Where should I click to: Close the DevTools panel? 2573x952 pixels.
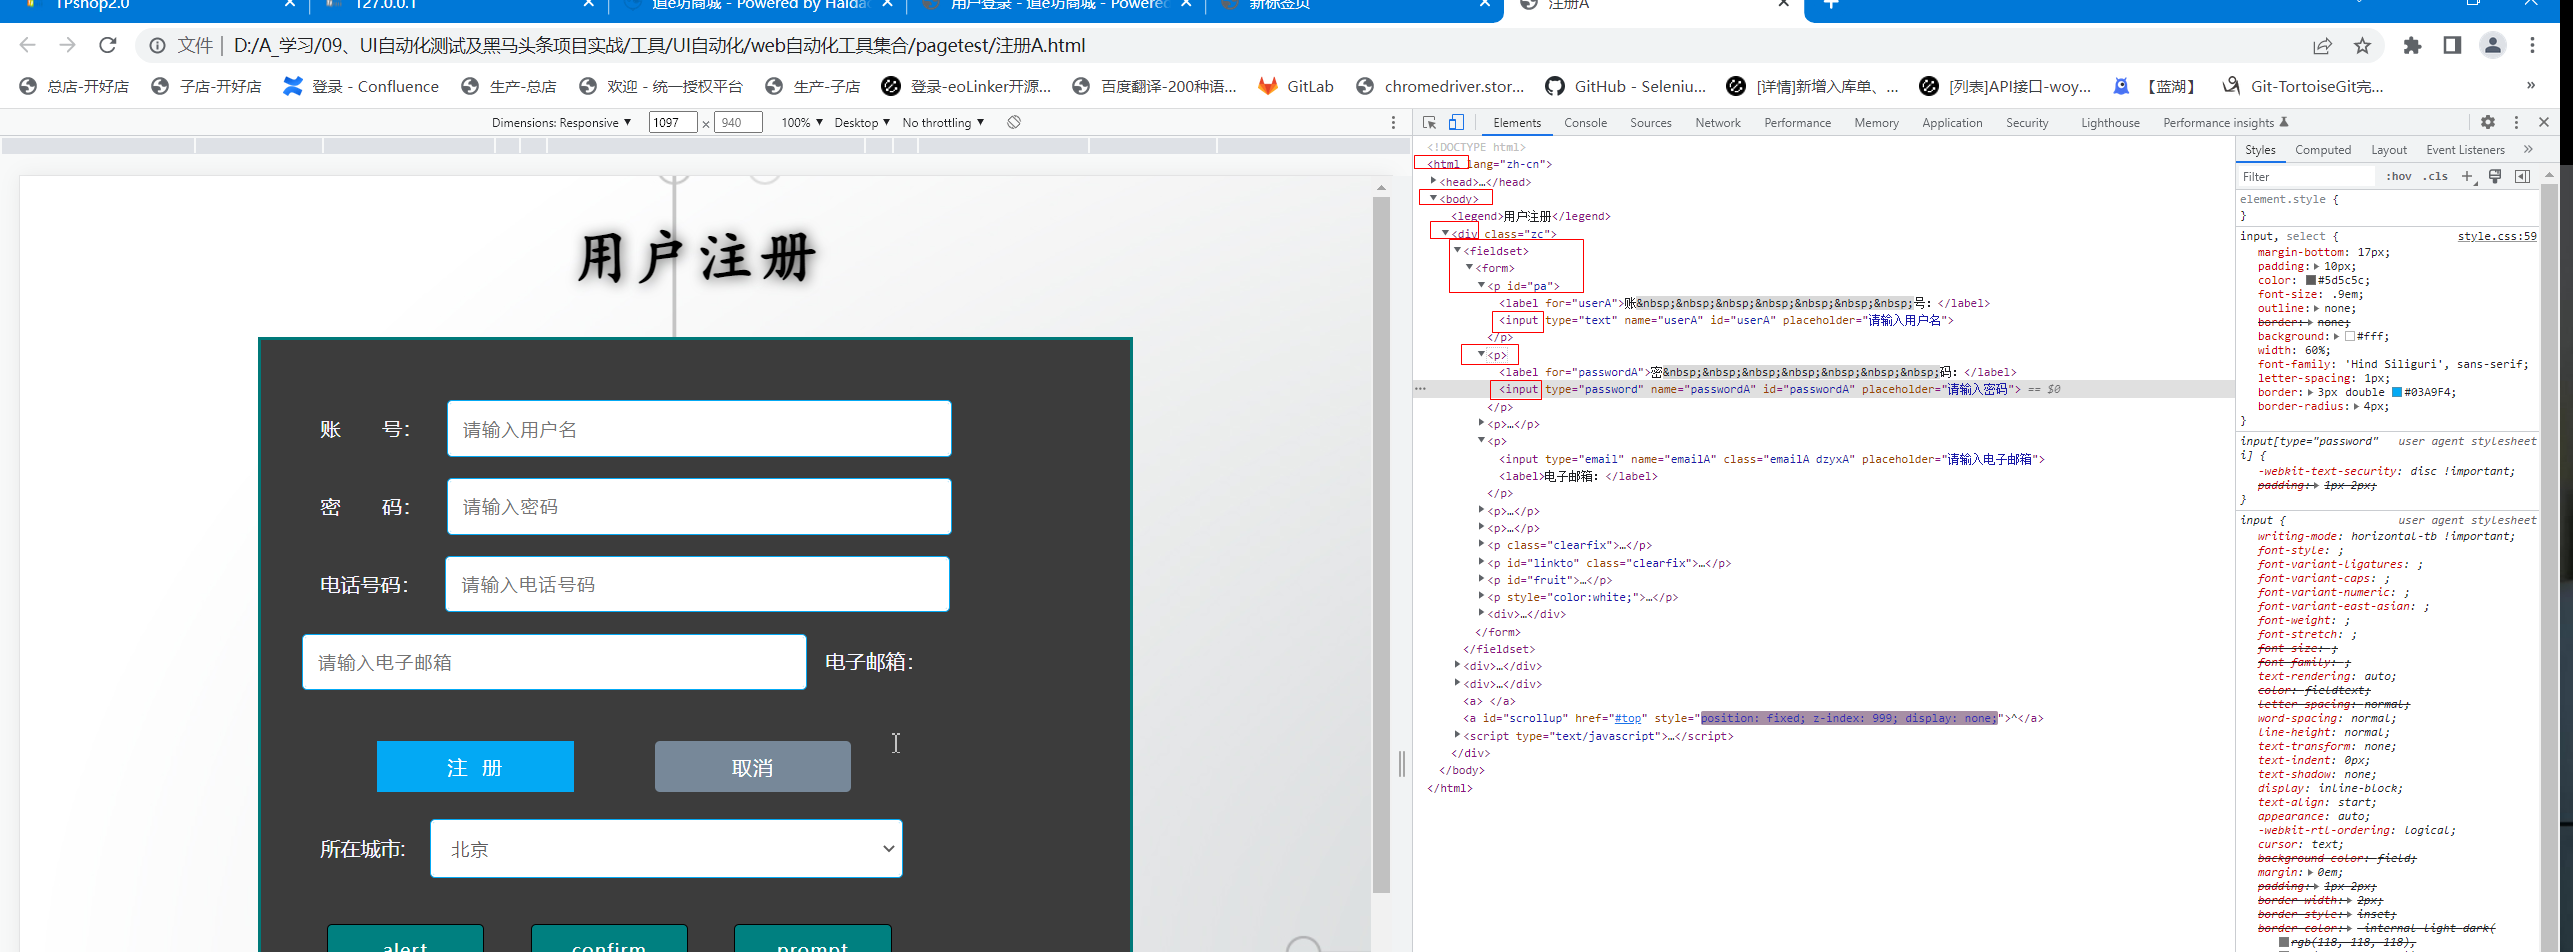(2544, 122)
